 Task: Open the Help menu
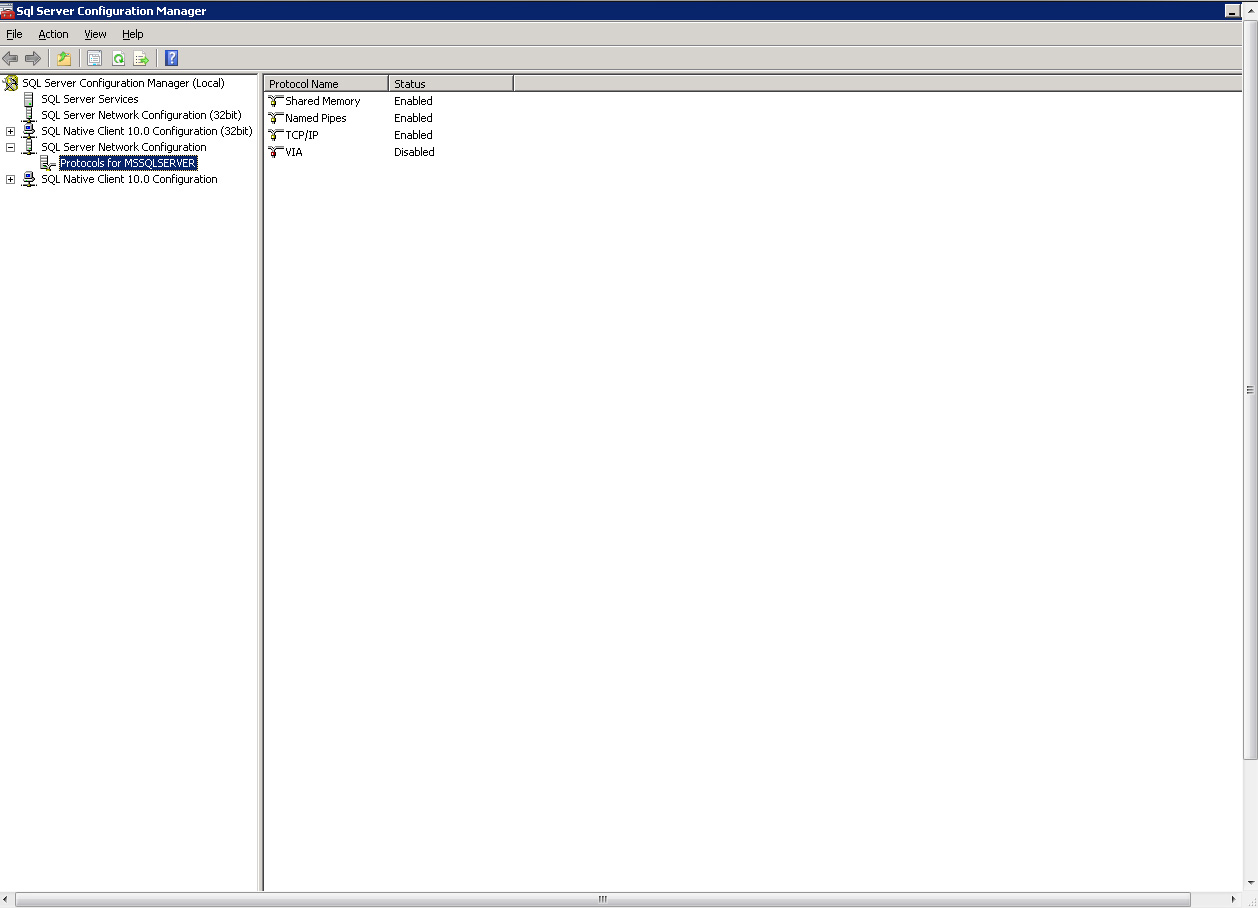coord(133,34)
